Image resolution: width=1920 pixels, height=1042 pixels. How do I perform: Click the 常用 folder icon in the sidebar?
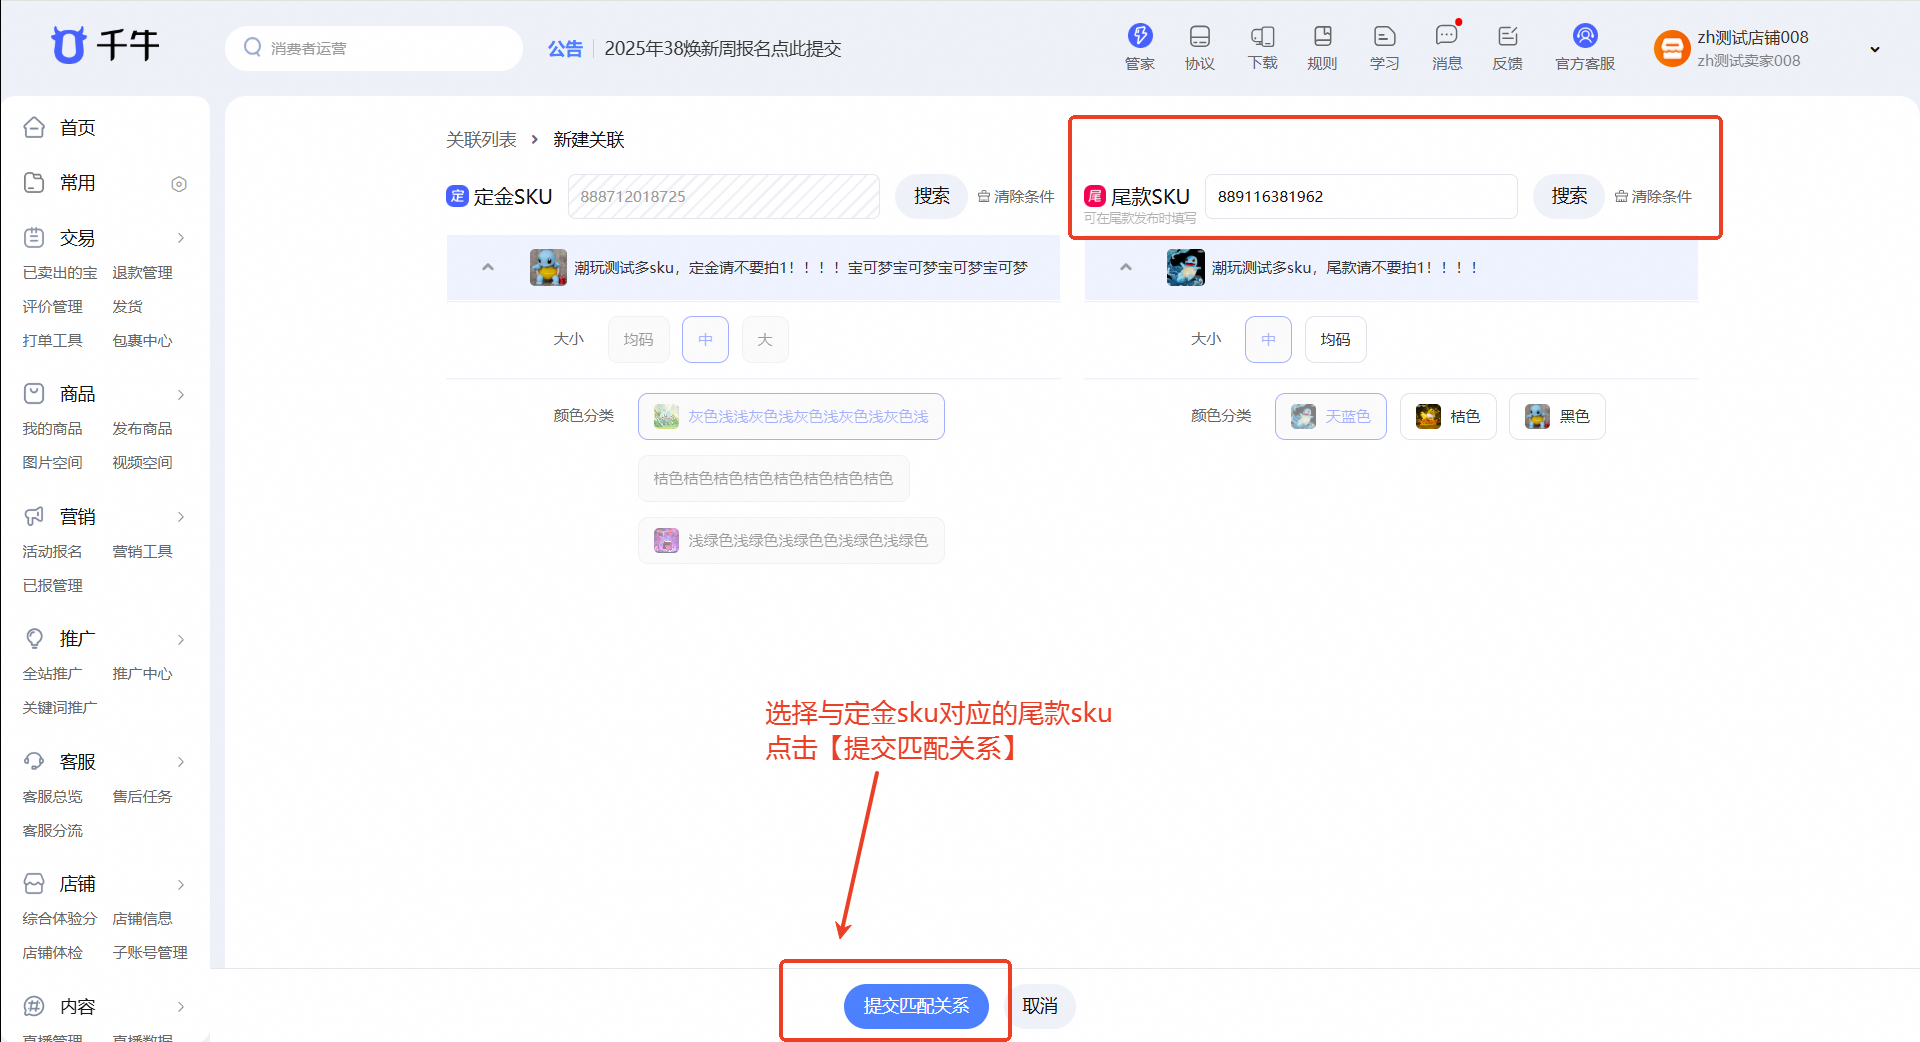point(34,182)
